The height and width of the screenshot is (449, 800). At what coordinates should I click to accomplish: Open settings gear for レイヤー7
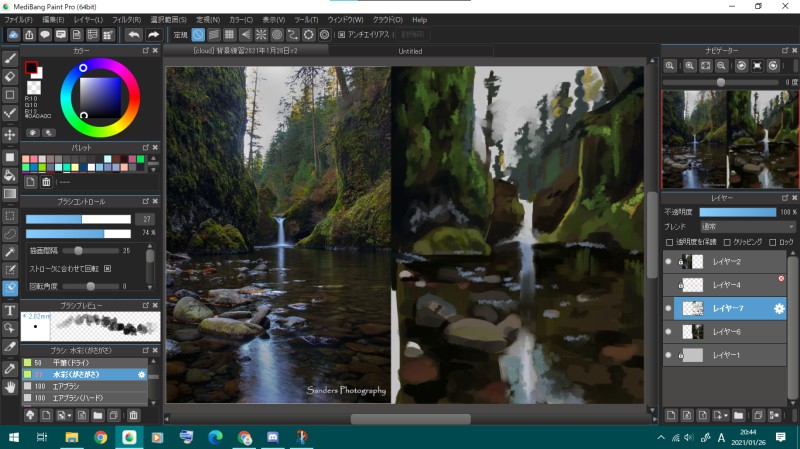pos(779,309)
